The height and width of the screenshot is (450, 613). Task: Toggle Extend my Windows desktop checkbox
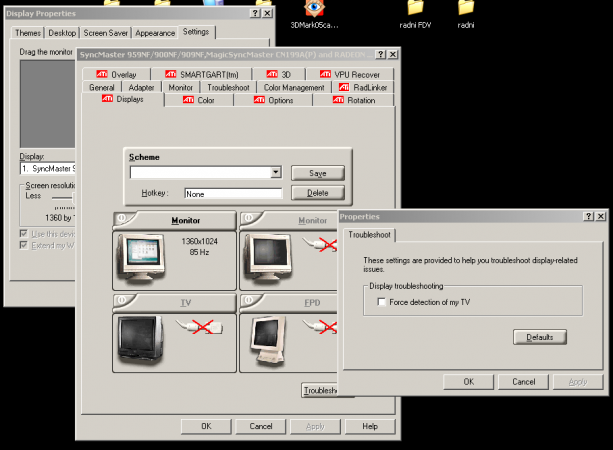click(x=24, y=245)
